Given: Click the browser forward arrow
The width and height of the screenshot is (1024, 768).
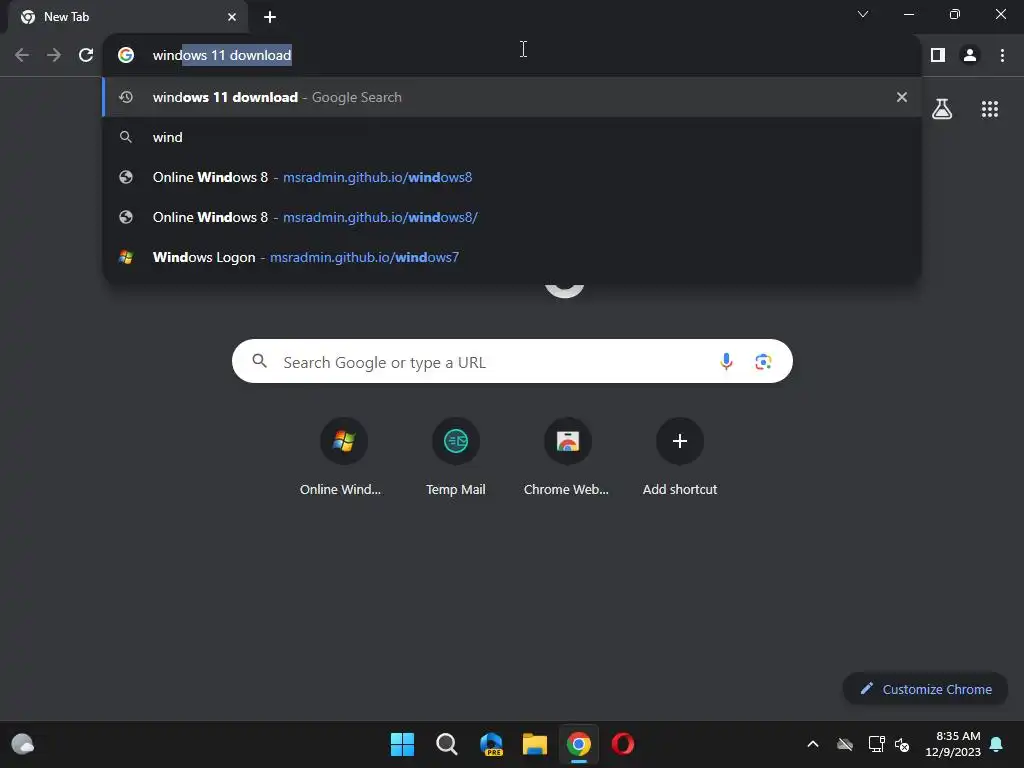Looking at the screenshot, I should pyautogui.click(x=54, y=55).
